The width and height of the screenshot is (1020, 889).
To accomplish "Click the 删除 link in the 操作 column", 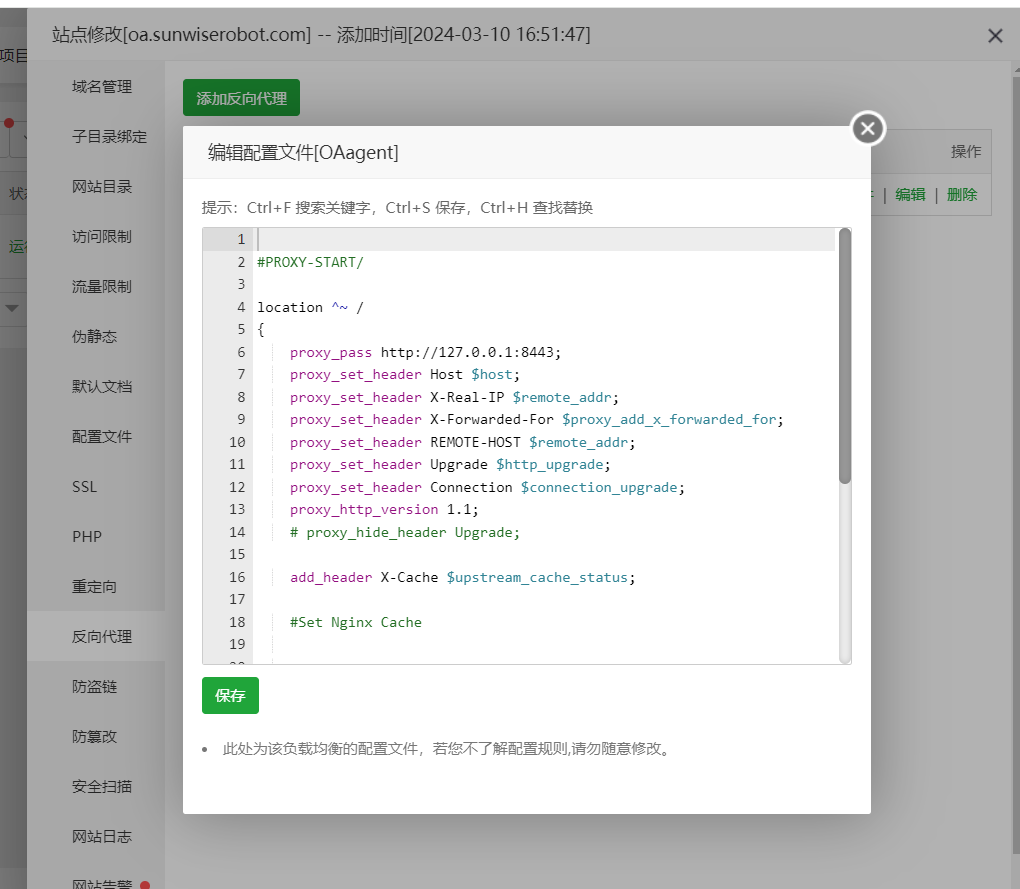I will pyautogui.click(x=961, y=195).
